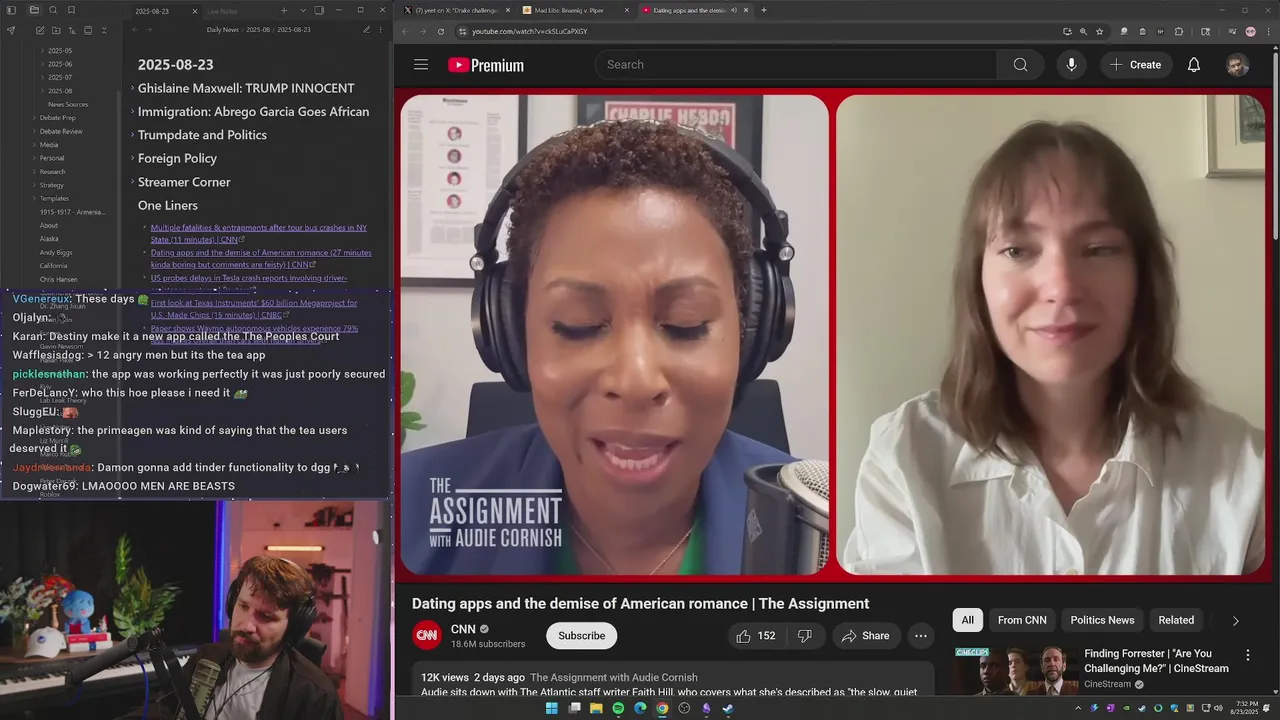Open the Chrome extensions puzzle icon
The width and height of the screenshot is (1280, 720).
[x=1179, y=31]
